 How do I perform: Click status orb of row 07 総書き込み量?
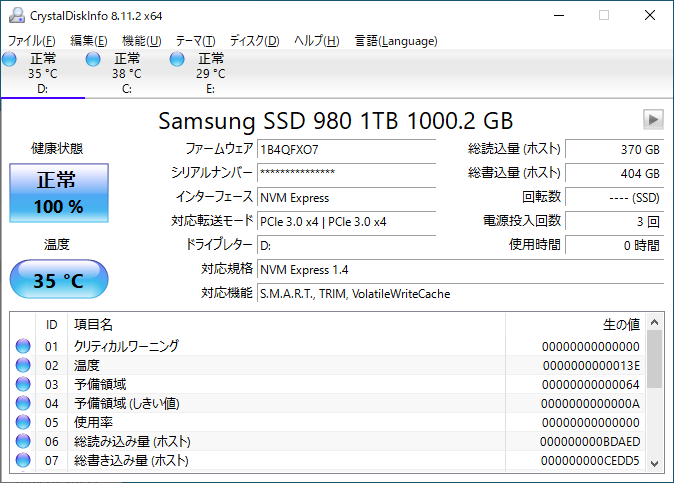[23, 460]
